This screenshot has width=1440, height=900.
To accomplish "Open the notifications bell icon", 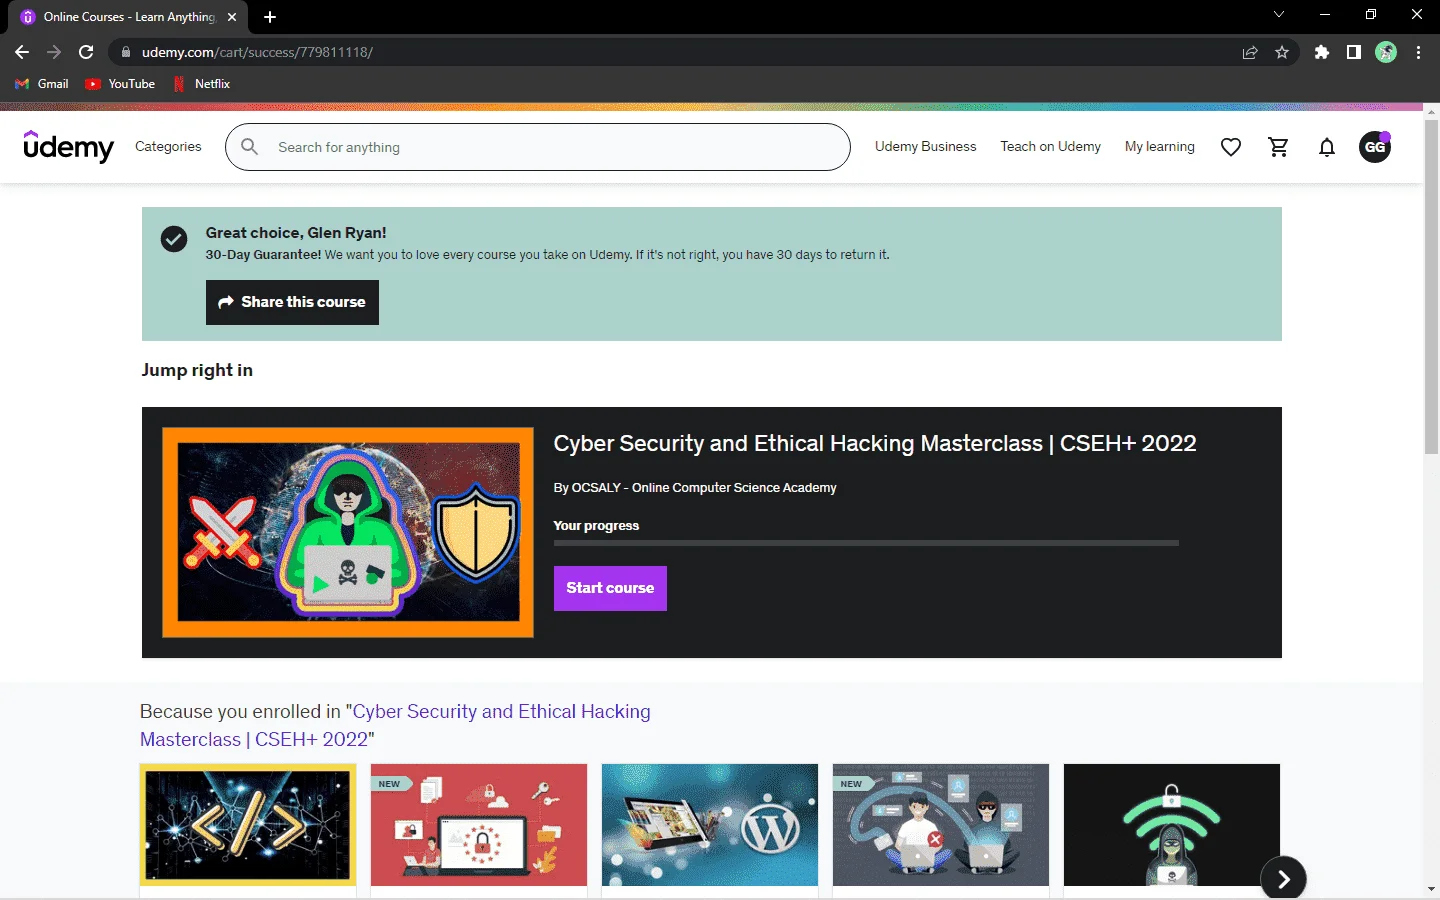I will (x=1327, y=147).
